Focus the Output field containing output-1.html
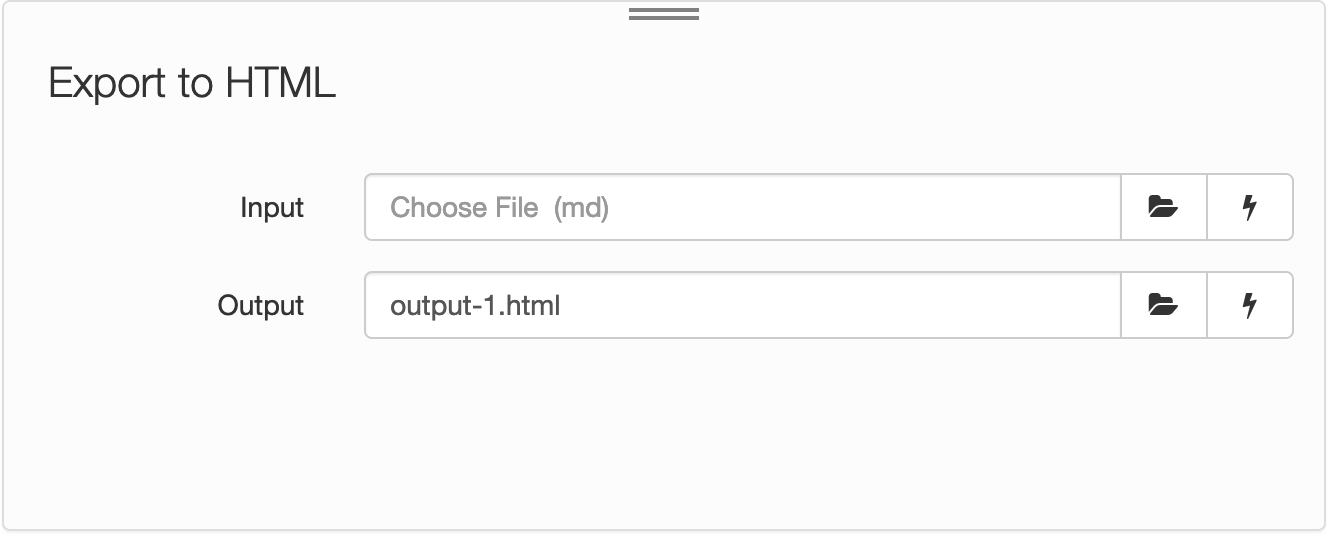This screenshot has height=535, width=1328. coord(742,305)
